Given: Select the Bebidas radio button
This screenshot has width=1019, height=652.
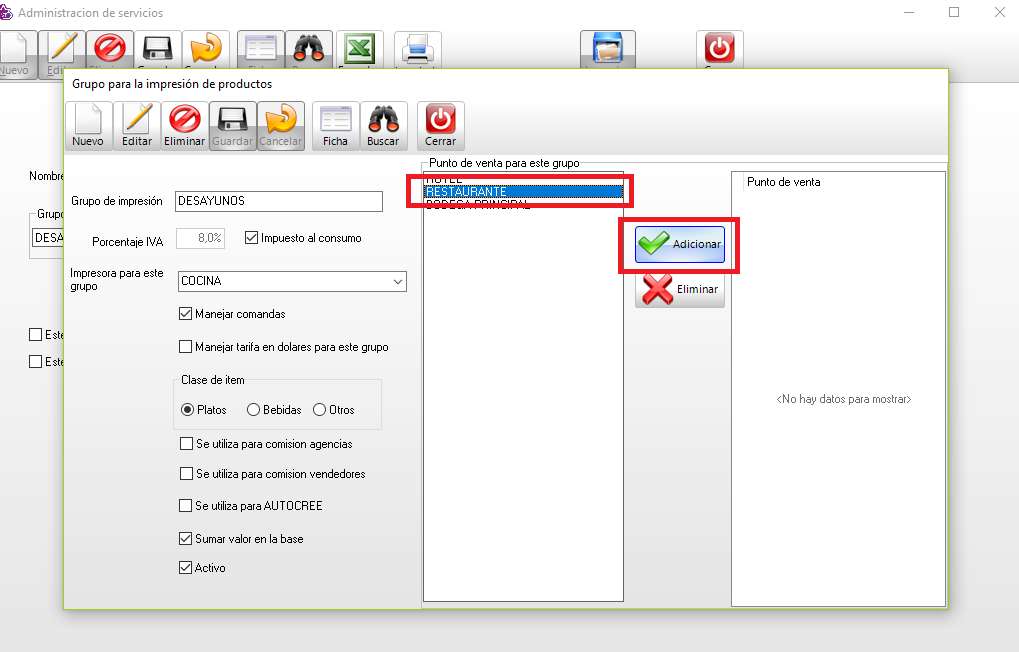Looking at the screenshot, I should (254, 410).
